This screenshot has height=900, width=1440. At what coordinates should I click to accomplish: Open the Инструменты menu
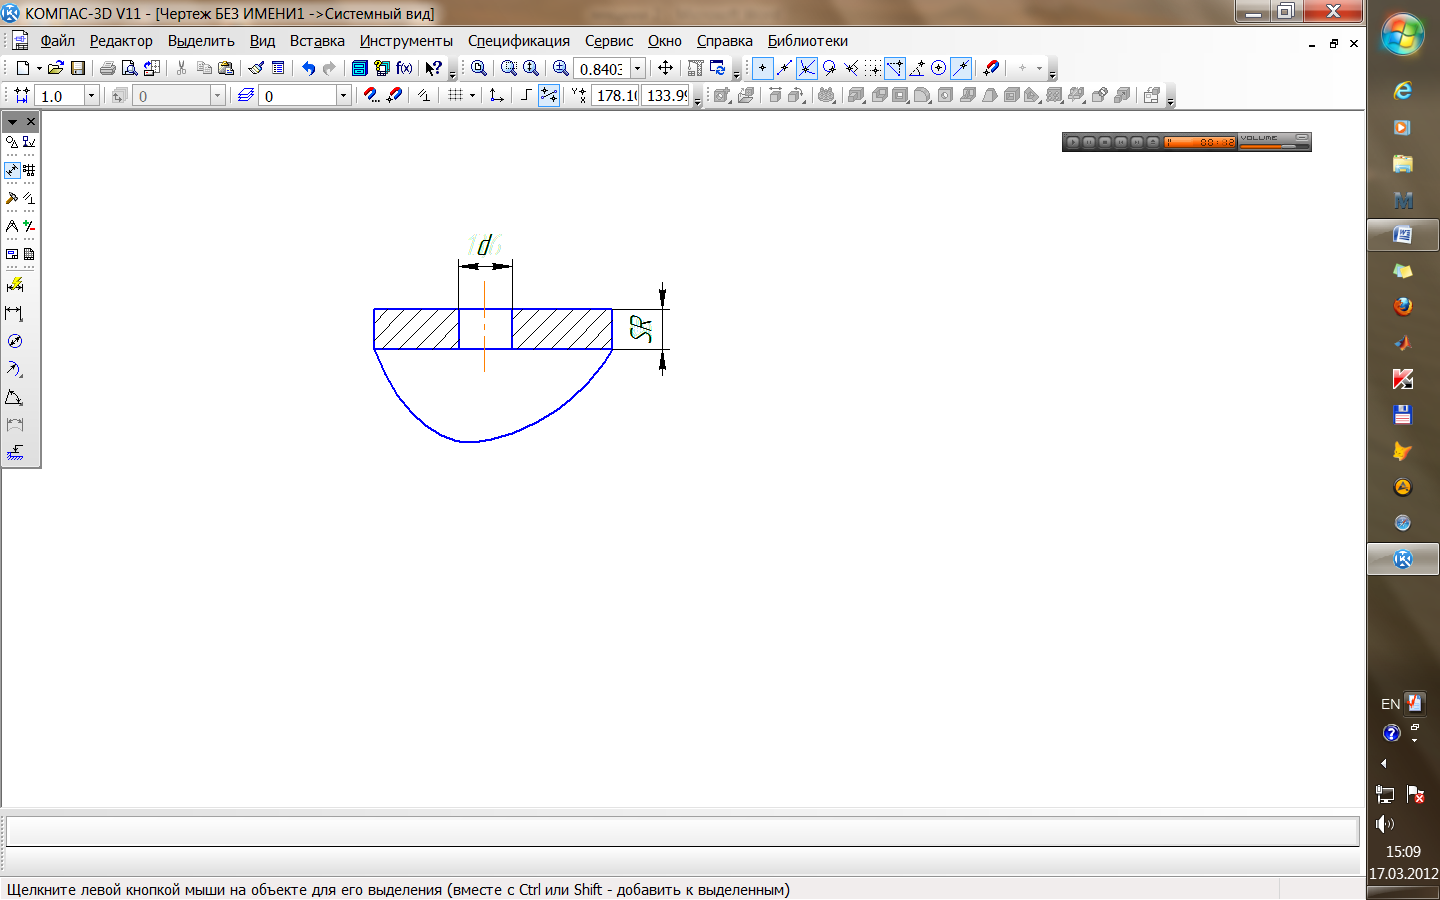(406, 41)
